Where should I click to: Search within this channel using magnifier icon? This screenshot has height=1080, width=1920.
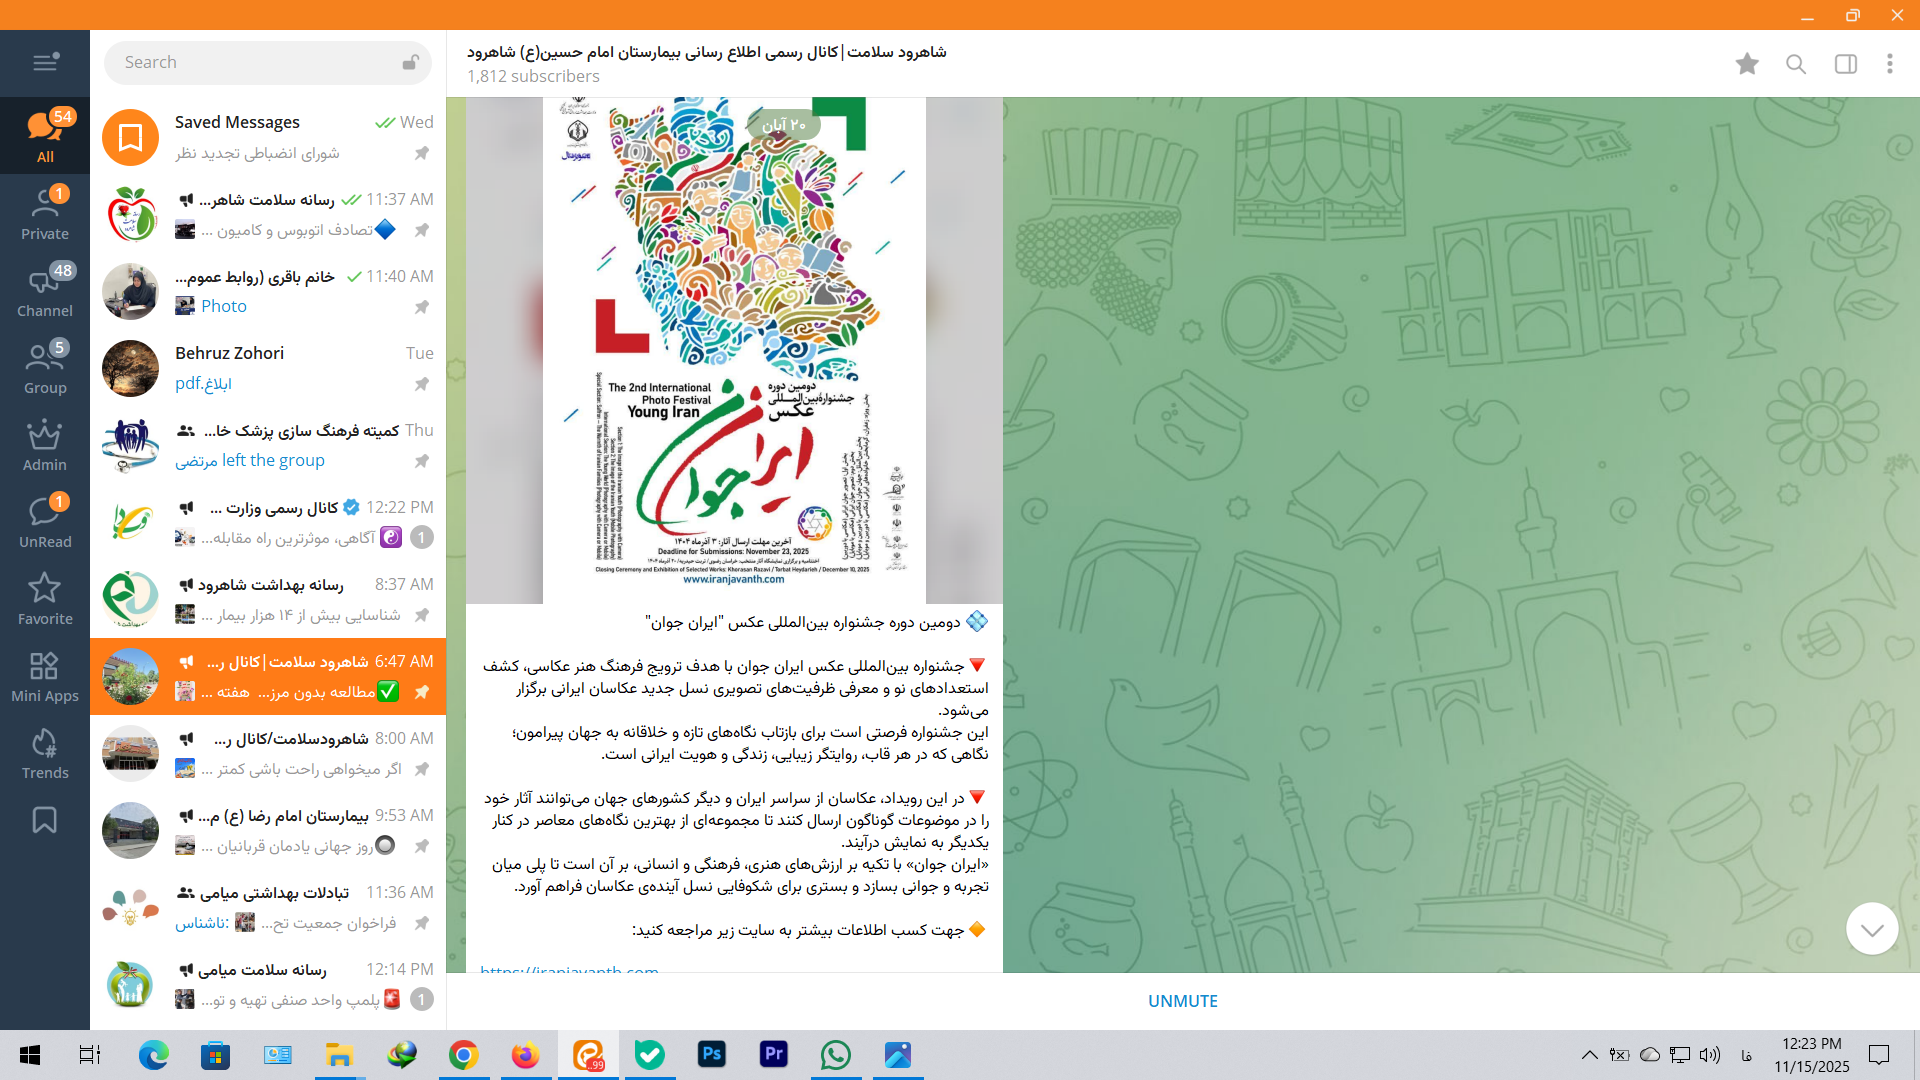point(1796,64)
